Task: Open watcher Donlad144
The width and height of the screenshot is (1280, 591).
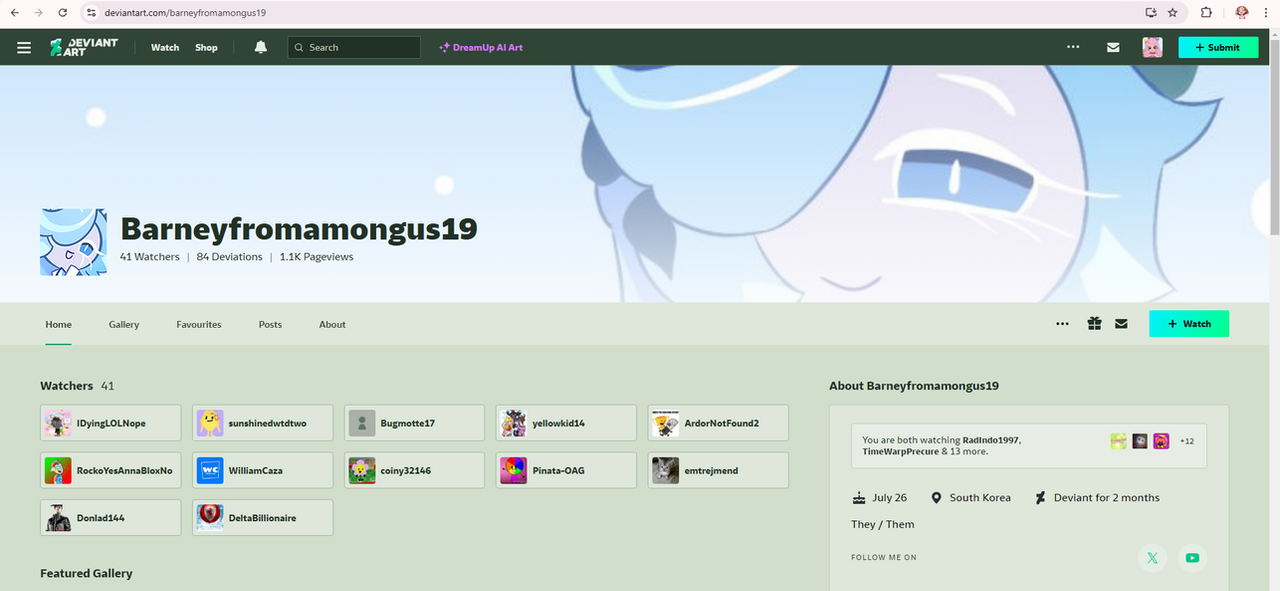Action: point(111,518)
